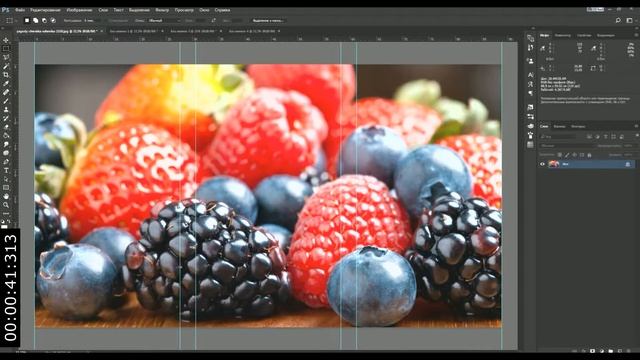Select the Brush tool

coord(6,101)
